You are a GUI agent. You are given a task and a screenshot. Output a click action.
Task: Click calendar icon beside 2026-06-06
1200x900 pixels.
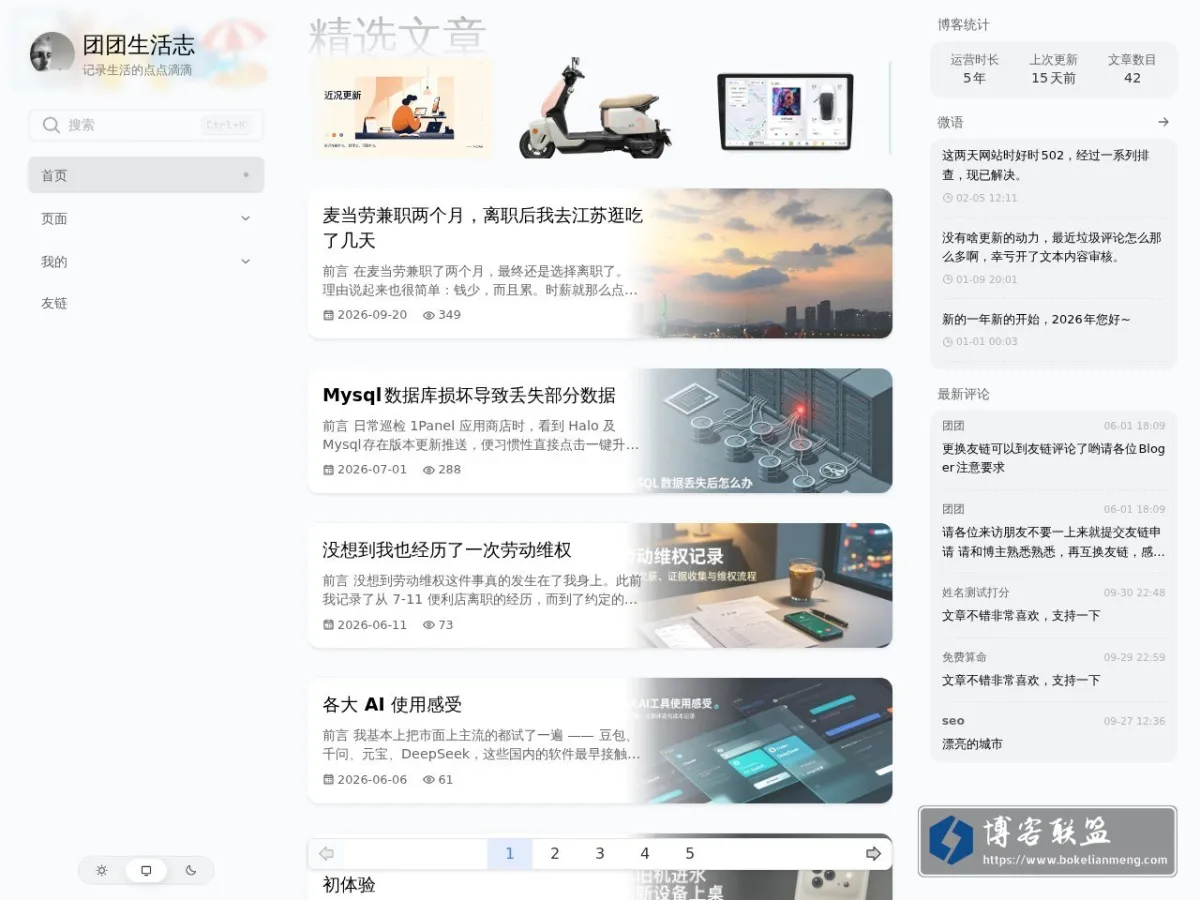(328, 779)
